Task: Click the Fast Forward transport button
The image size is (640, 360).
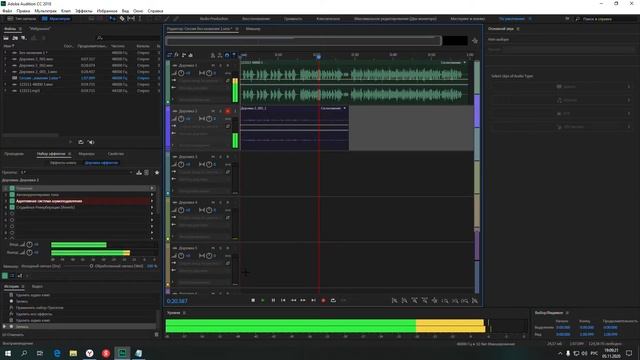Action: (303, 300)
